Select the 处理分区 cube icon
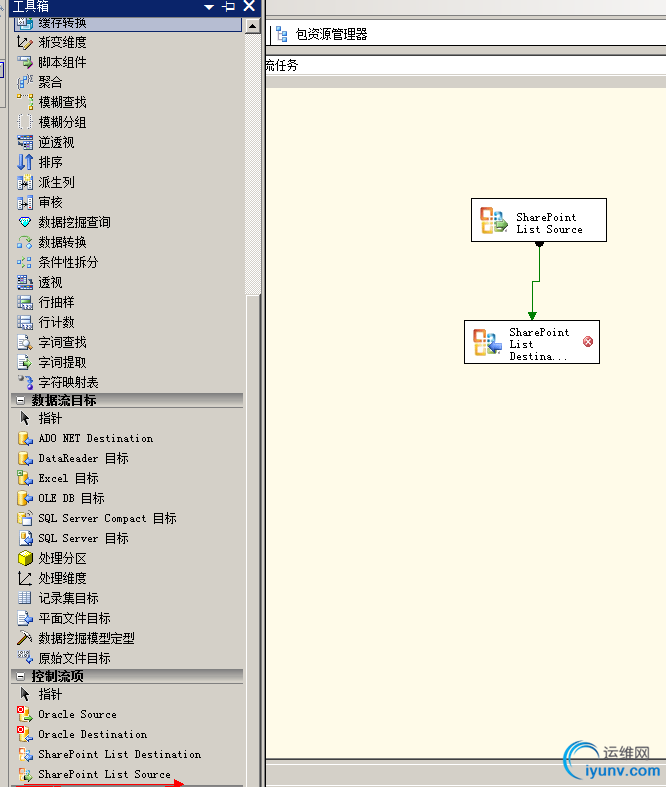 (25, 558)
